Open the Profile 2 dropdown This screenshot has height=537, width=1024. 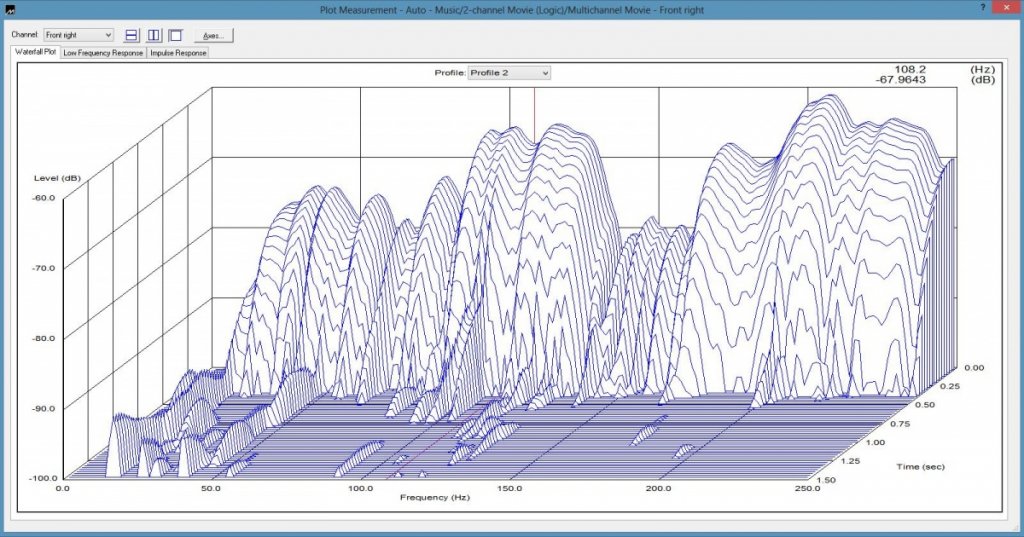tap(509, 73)
